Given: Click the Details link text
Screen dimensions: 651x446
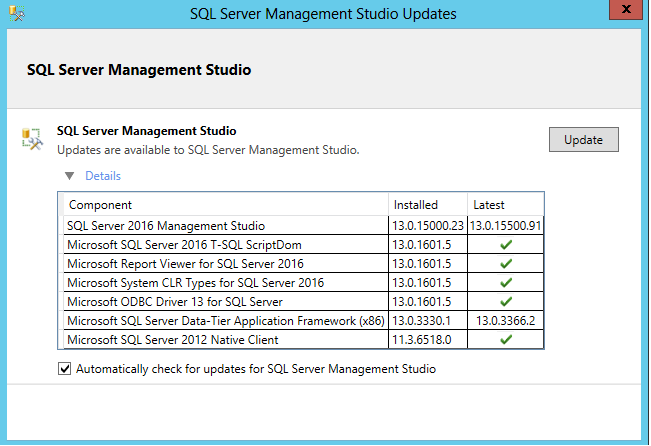Looking at the screenshot, I should [102, 176].
